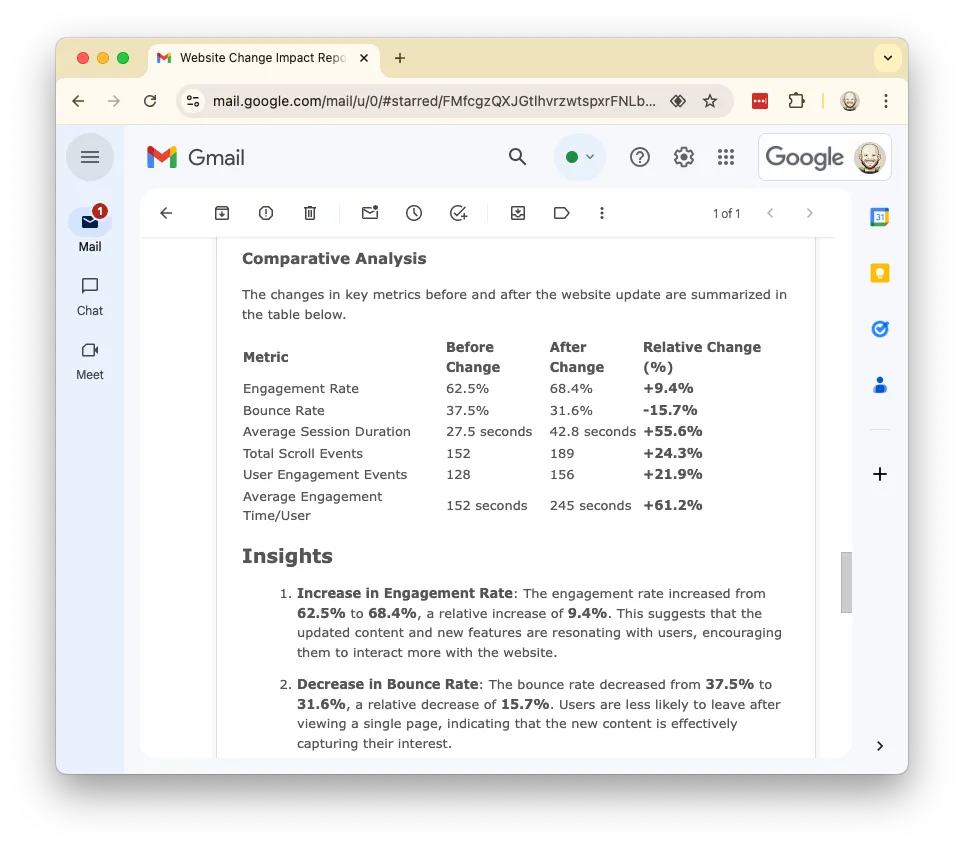Click the +55.6% relative change value
964x848 pixels.
tap(673, 432)
